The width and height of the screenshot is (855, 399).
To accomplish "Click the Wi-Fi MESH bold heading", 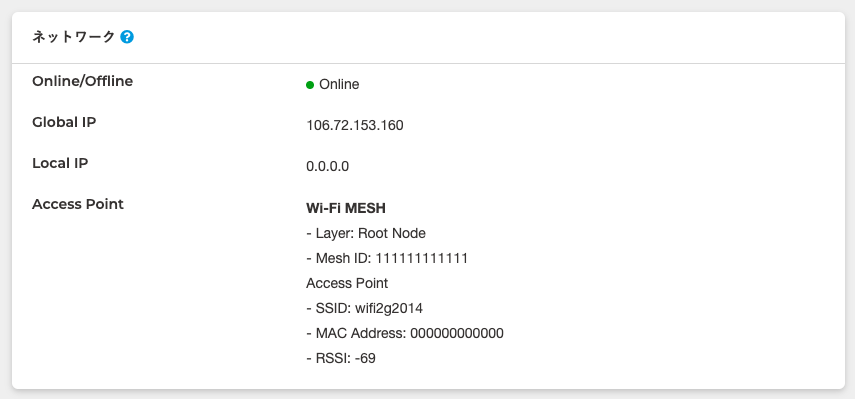I will pos(346,208).
